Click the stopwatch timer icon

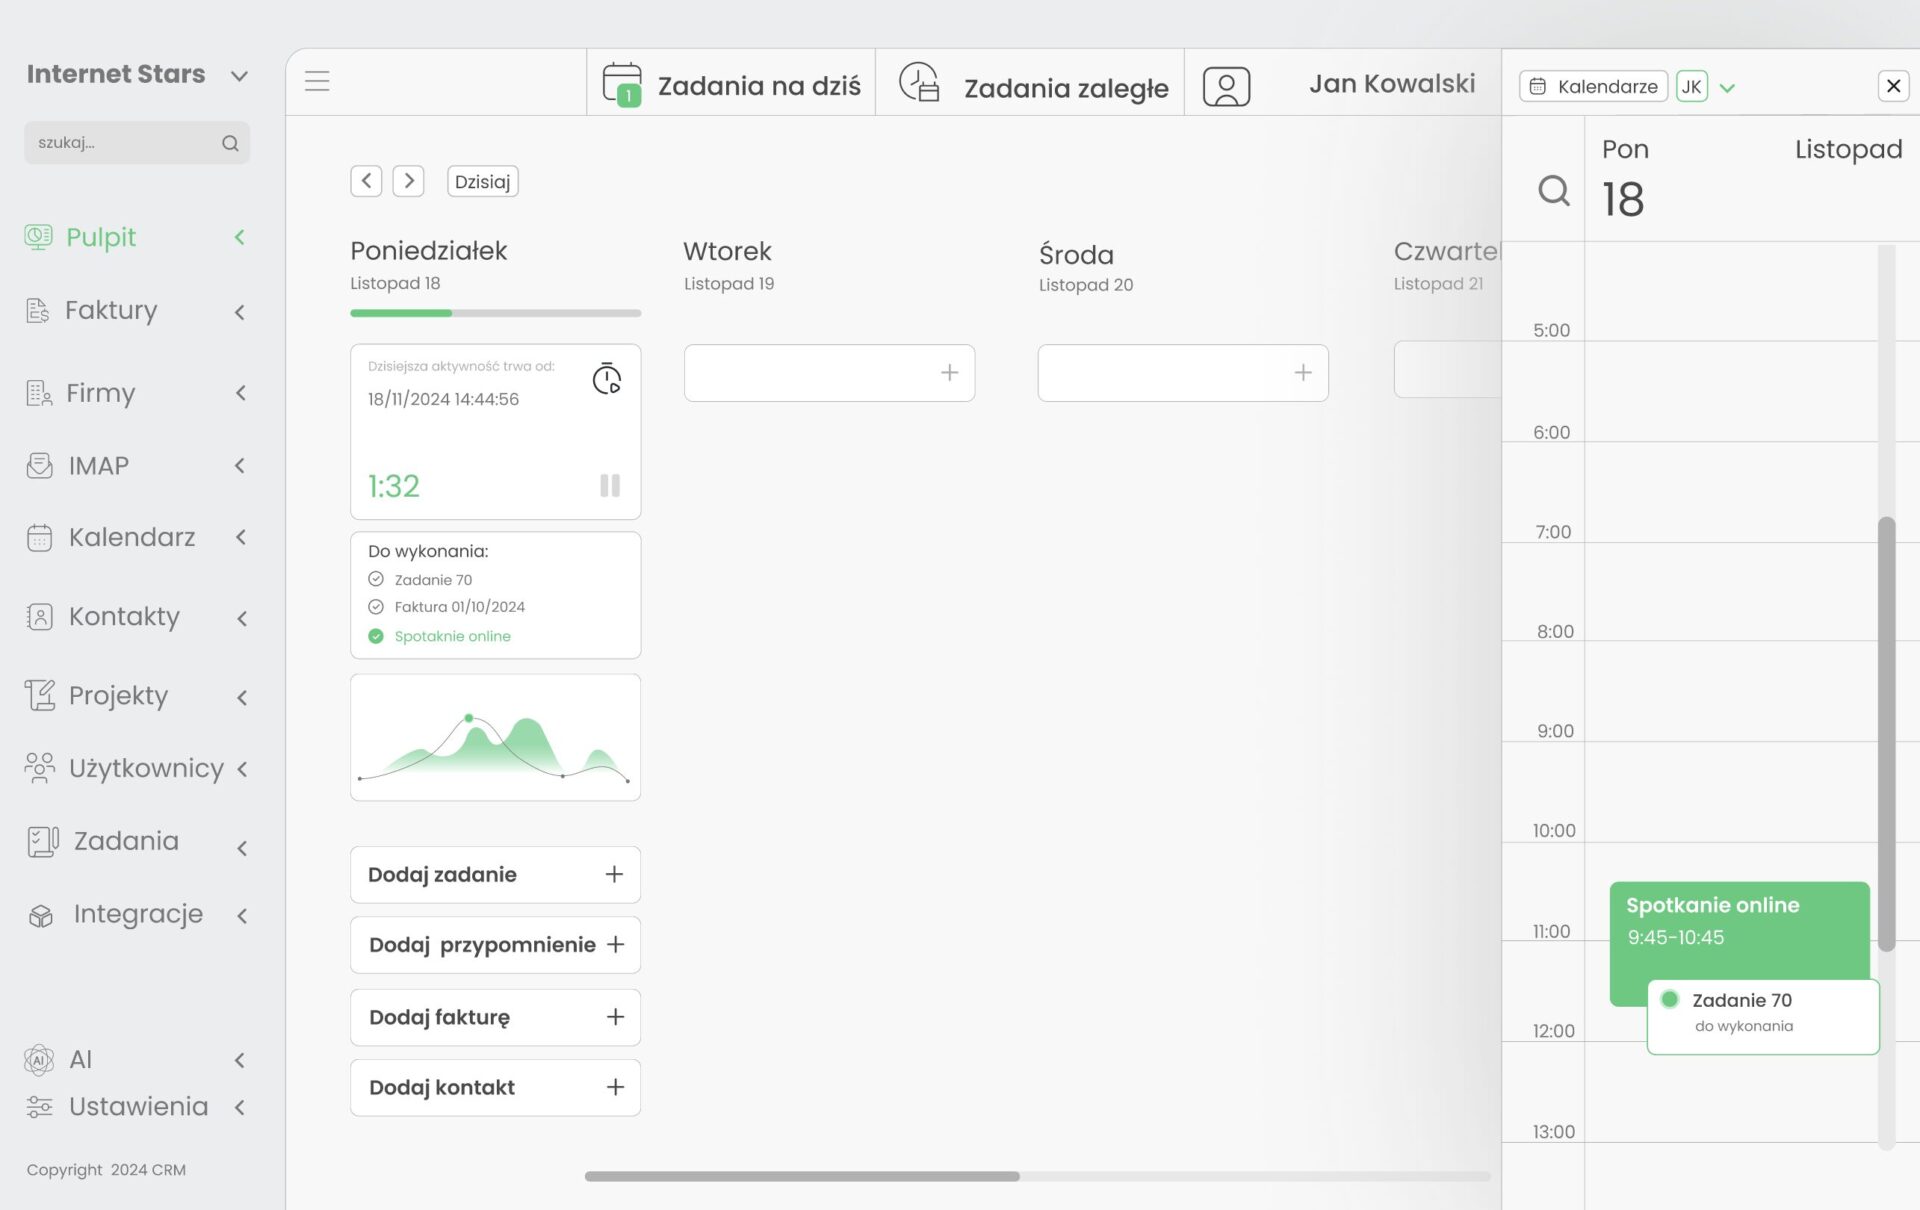[606, 379]
